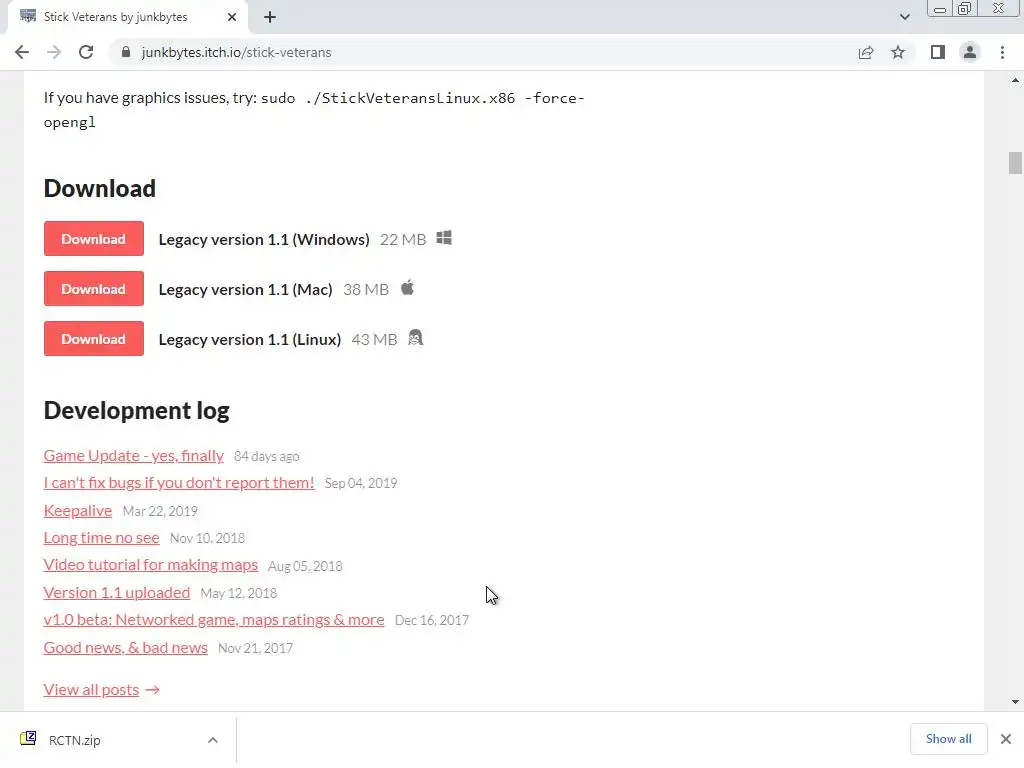1024x768 pixels.
Task: Click the 'If you have graphics issues' text
Action: click(x=313, y=110)
